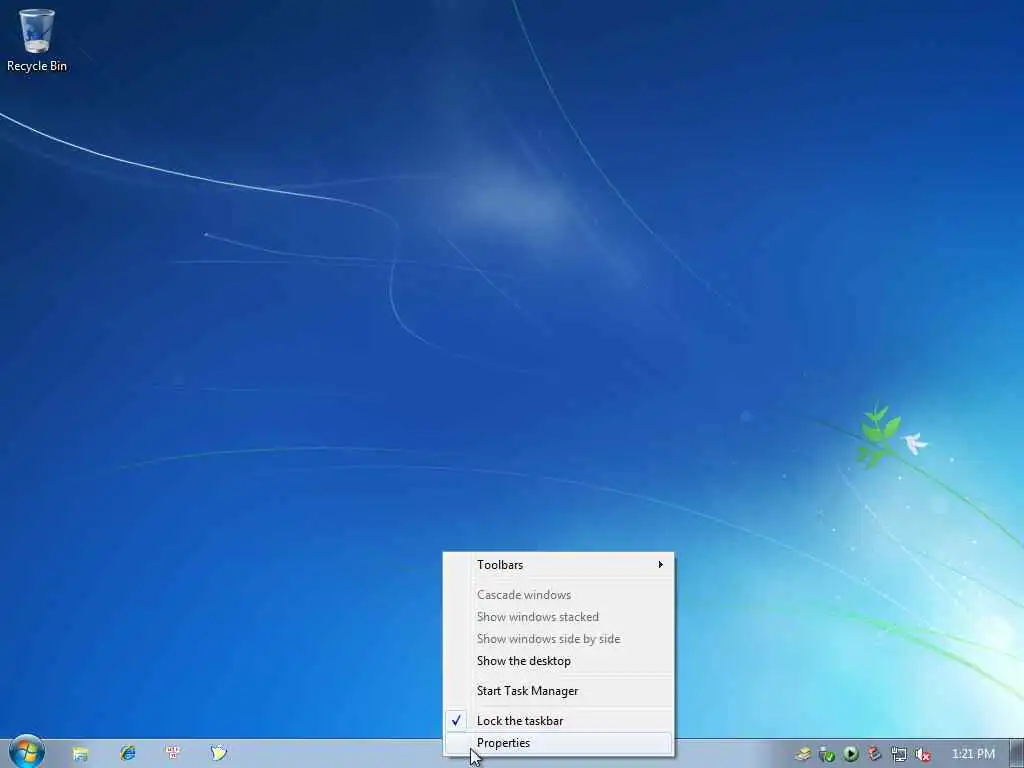The height and width of the screenshot is (768, 1024).
Task: Select Show the desktop menu item
Action: [558, 661]
